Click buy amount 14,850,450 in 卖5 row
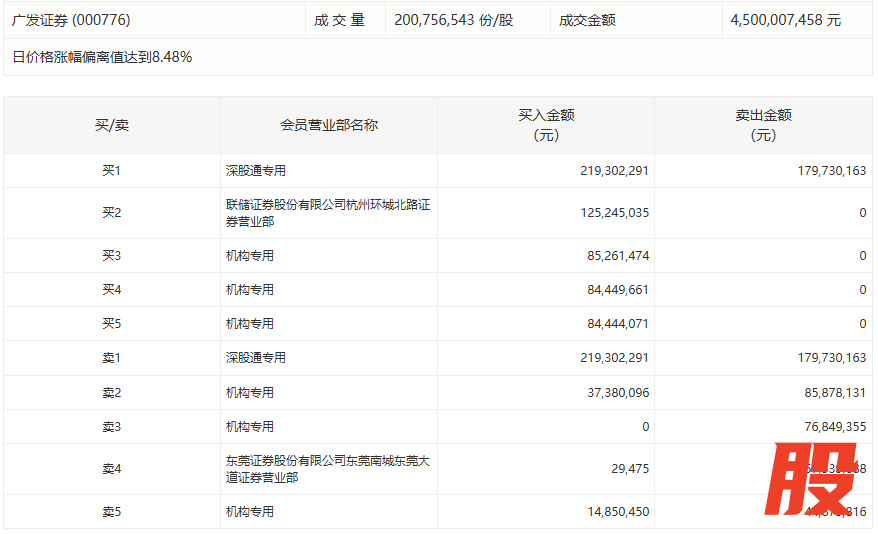The image size is (878, 534). point(614,512)
